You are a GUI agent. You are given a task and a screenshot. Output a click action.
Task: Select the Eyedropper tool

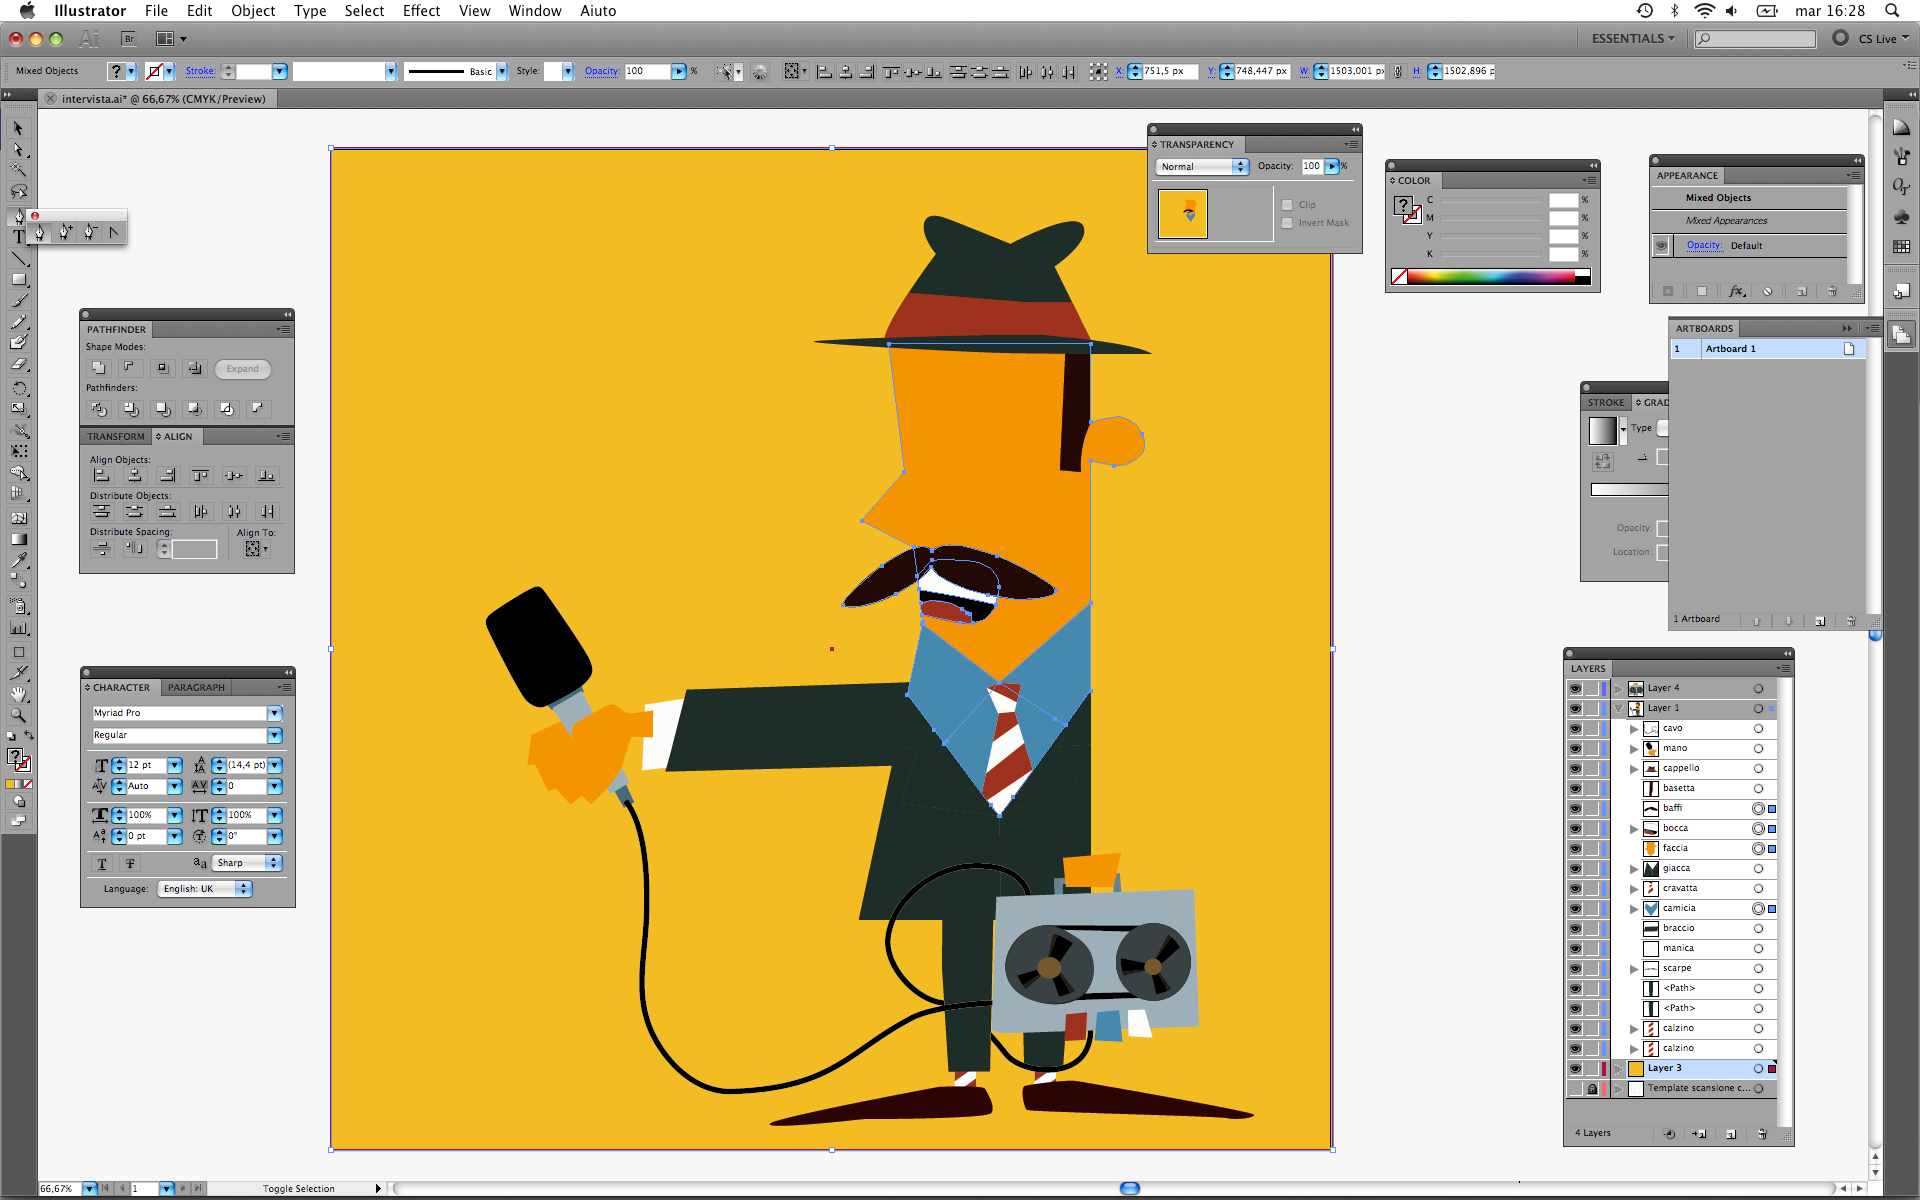18,561
